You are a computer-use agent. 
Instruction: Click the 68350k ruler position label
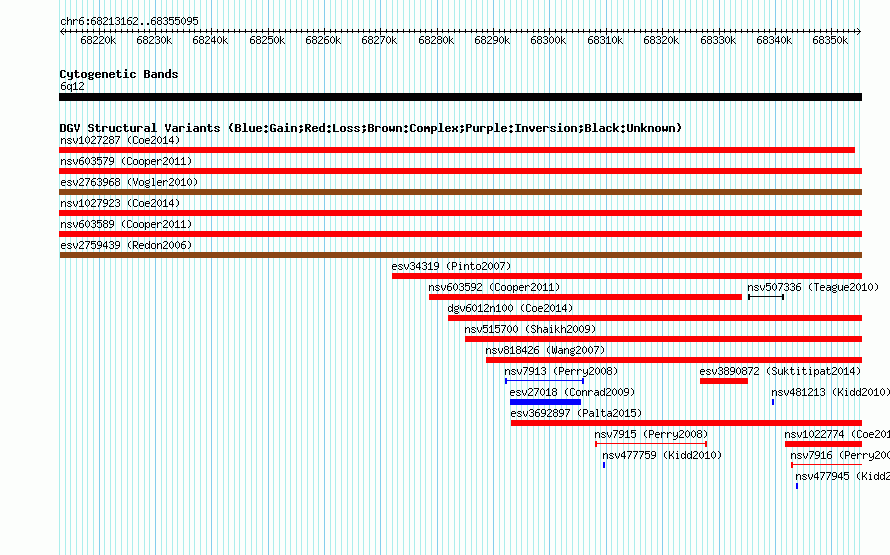coord(830,40)
